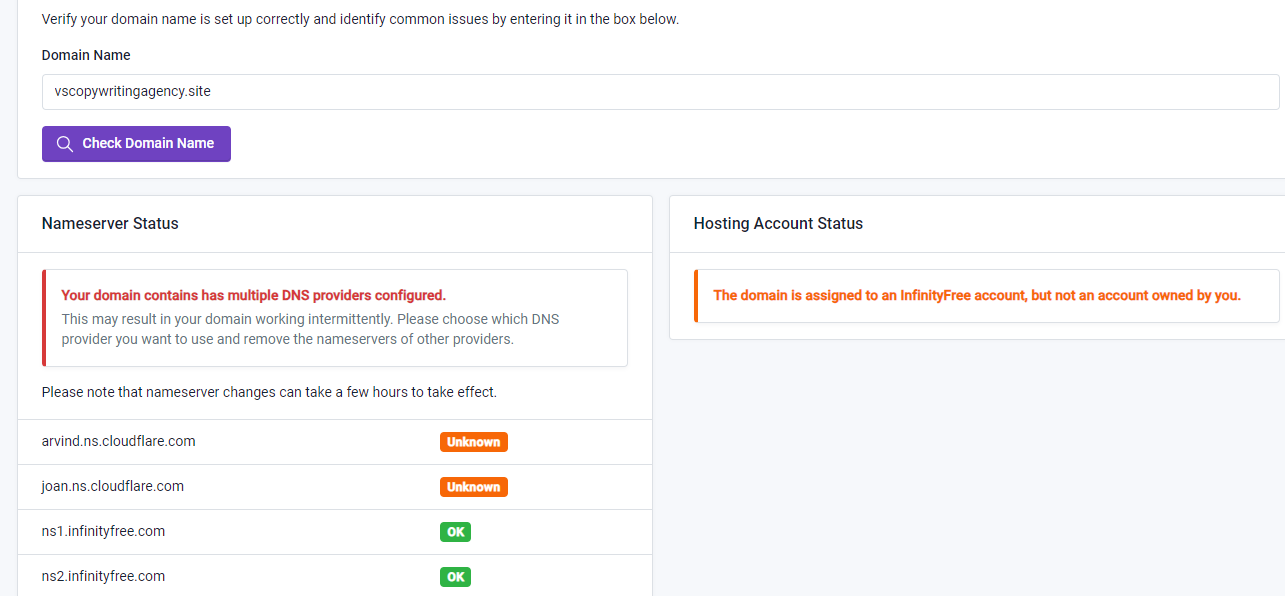Click the Unknown badge for joan.ns.cloudflare.com
Screen dimensions: 1285x596
[x=473, y=487]
